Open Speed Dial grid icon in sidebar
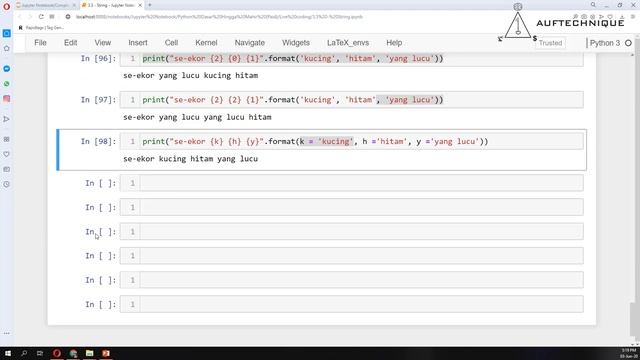Screen dimensions: 640x360 [7, 139]
